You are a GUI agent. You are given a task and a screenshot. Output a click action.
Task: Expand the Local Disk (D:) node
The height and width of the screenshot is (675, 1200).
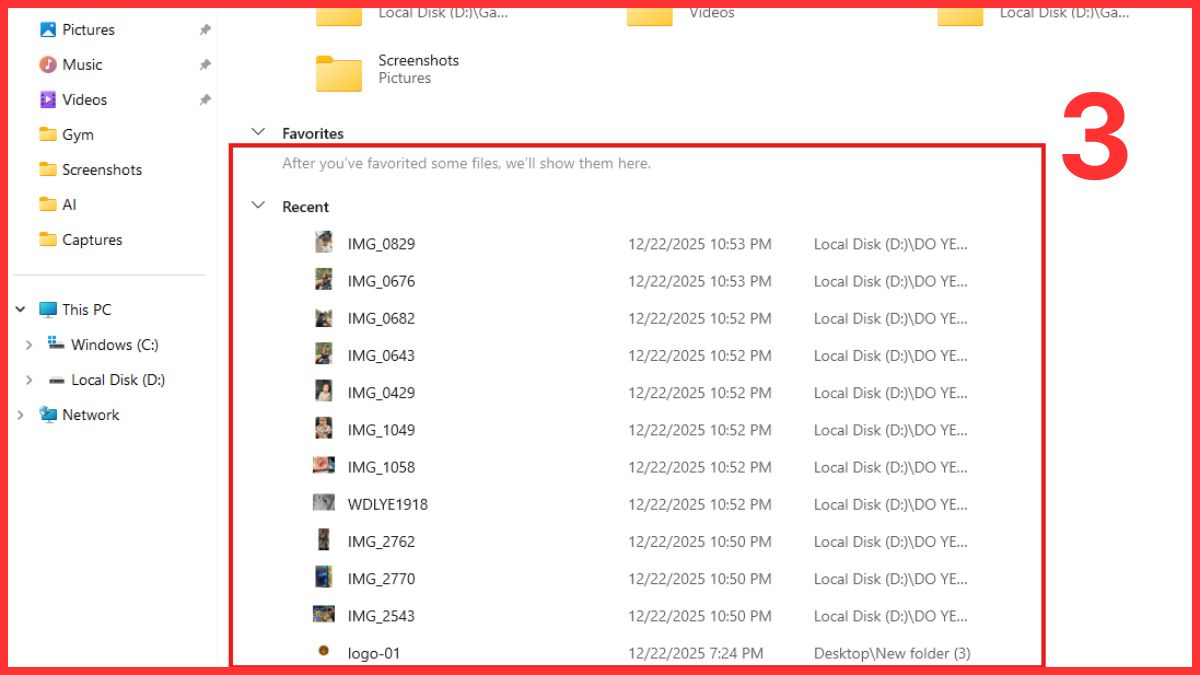click(x=29, y=380)
